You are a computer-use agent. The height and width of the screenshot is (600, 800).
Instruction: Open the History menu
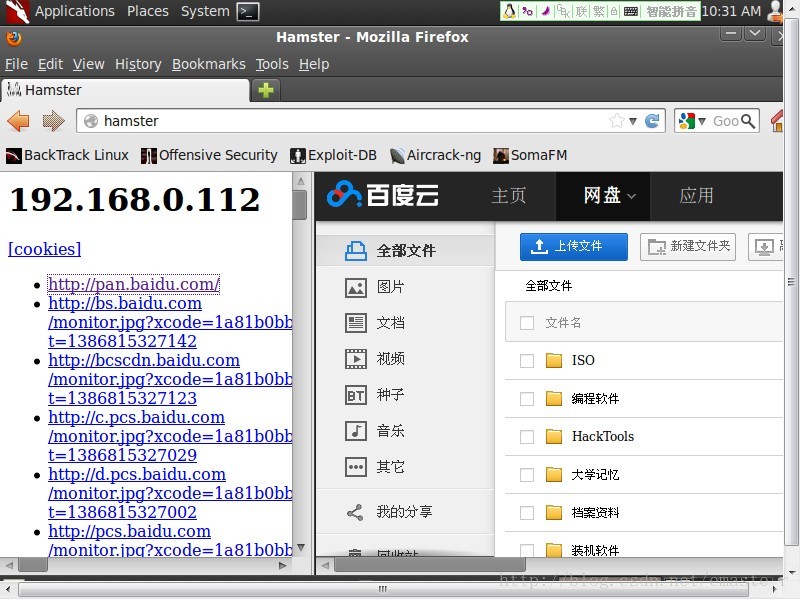[x=138, y=64]
